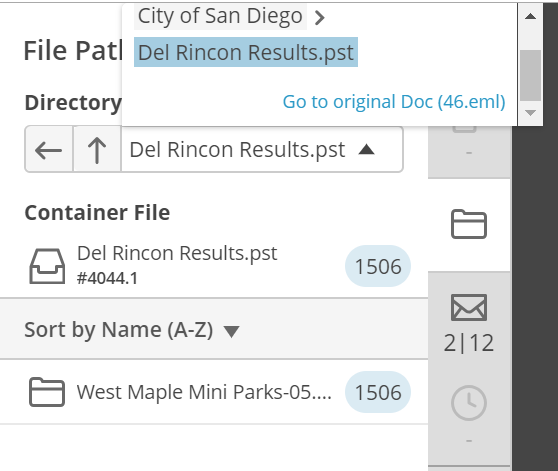558x471 pixels.
Task: Open the Sort by Name (A-Z) dropdown
Action: point(132,330)
